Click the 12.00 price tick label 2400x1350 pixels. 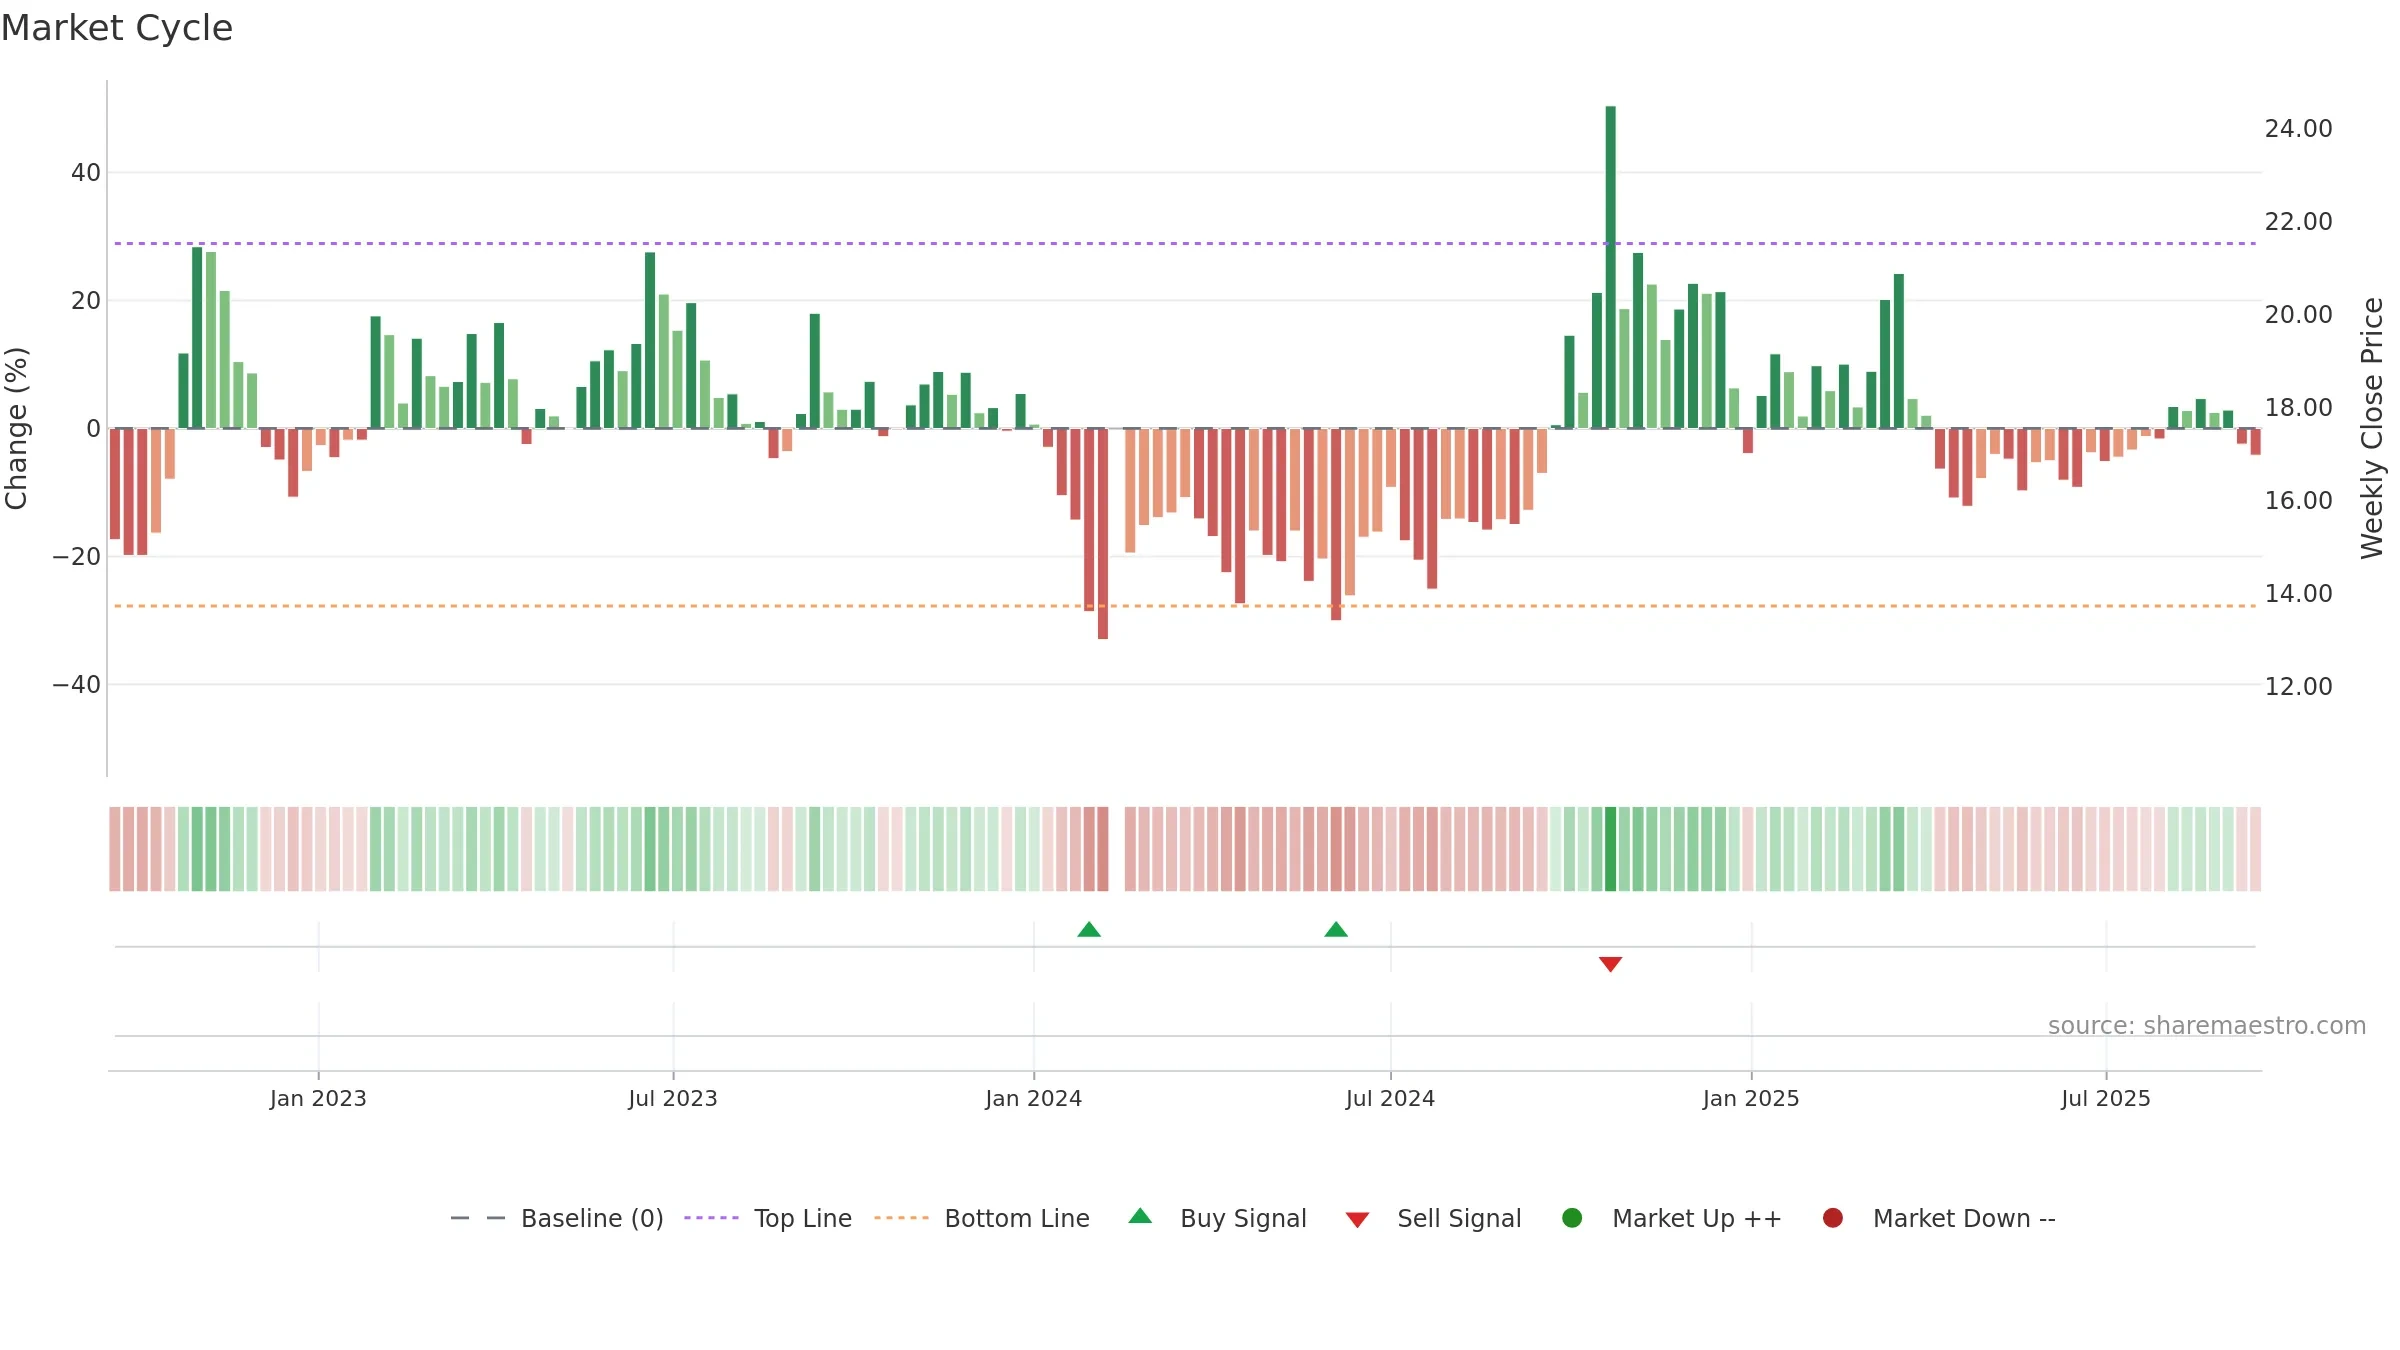[x=2298, y=687]
